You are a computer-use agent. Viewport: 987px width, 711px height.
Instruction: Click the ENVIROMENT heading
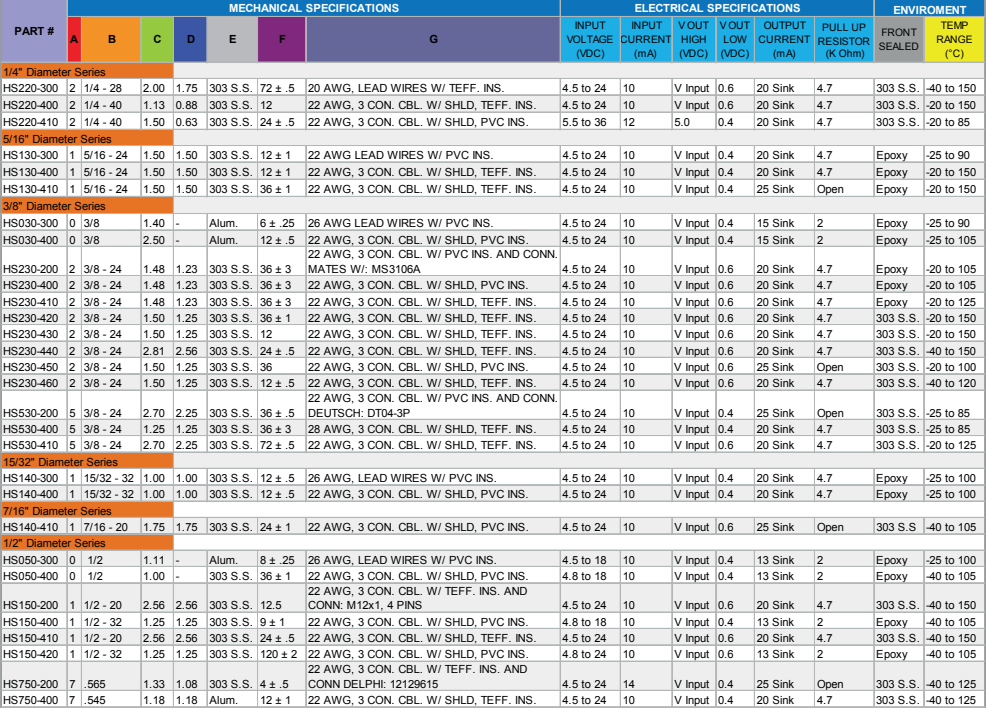coord(929,9)
